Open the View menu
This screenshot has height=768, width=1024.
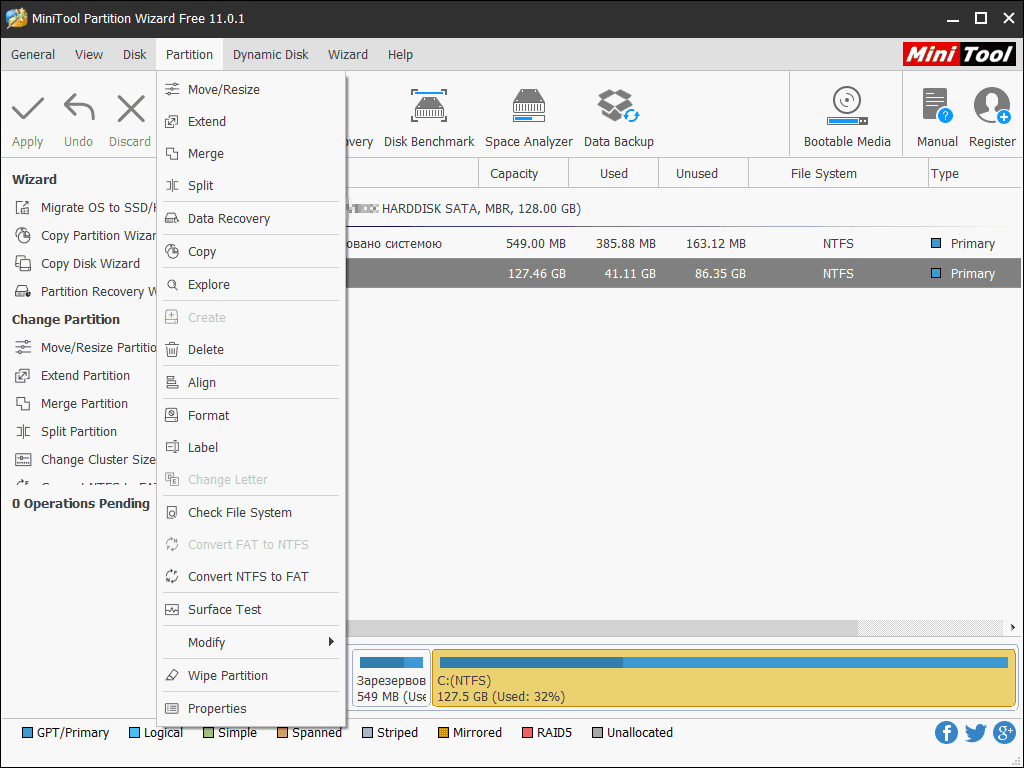[88, 55]
